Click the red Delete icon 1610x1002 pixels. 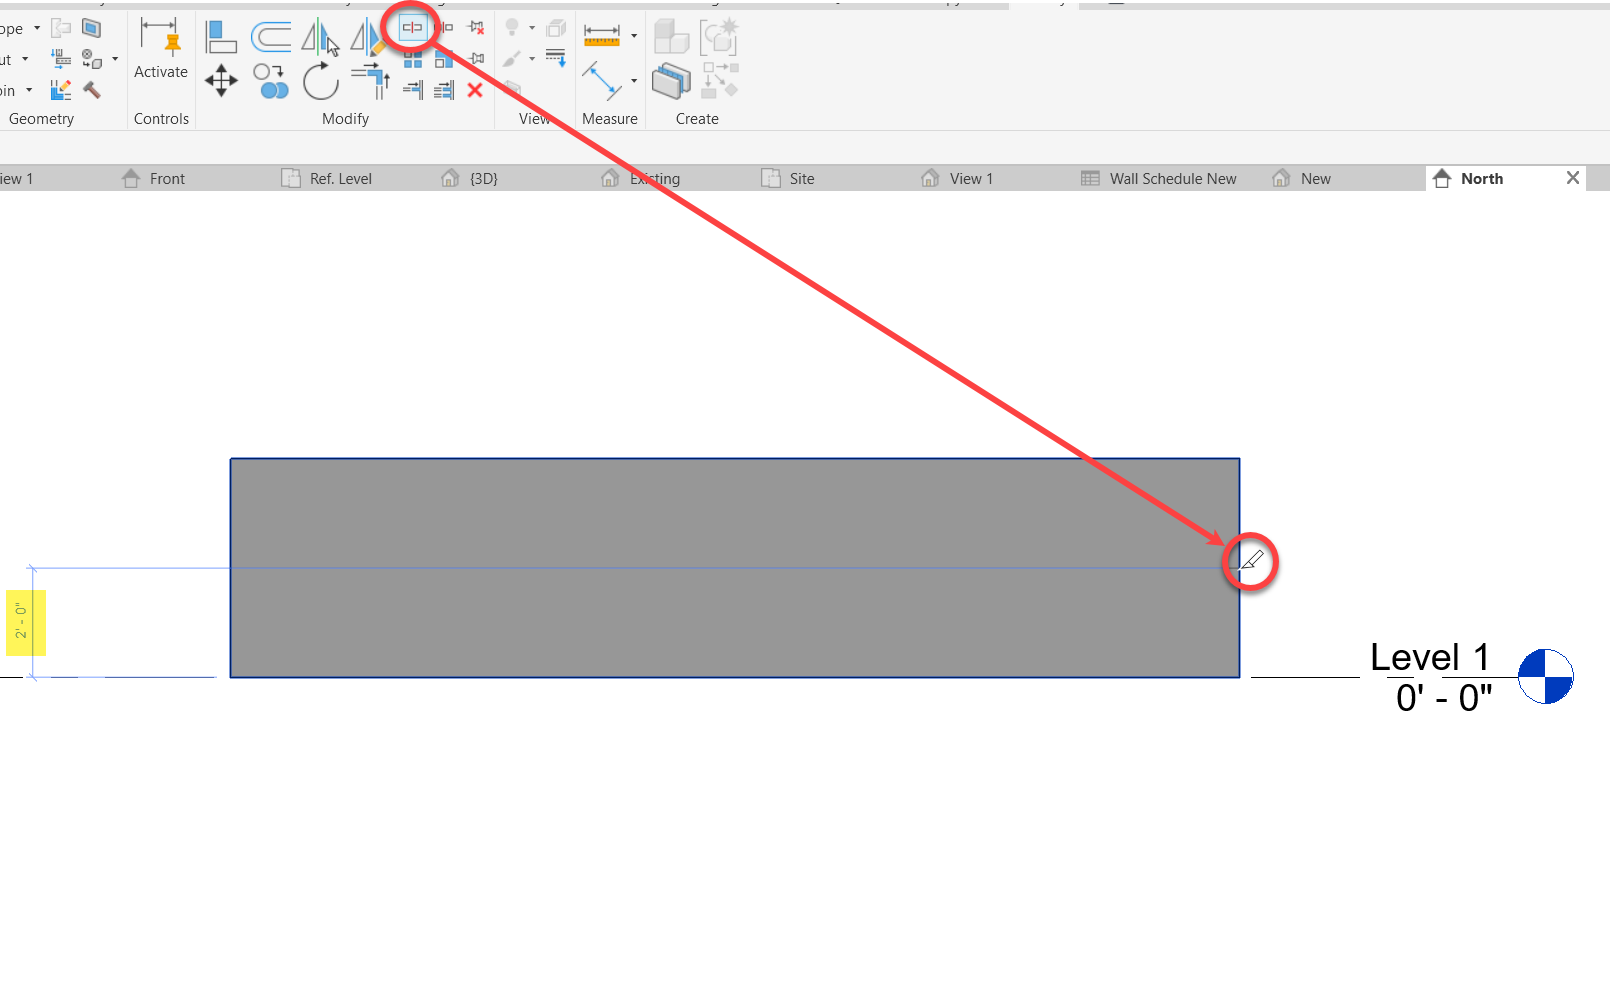coord(475,90)
